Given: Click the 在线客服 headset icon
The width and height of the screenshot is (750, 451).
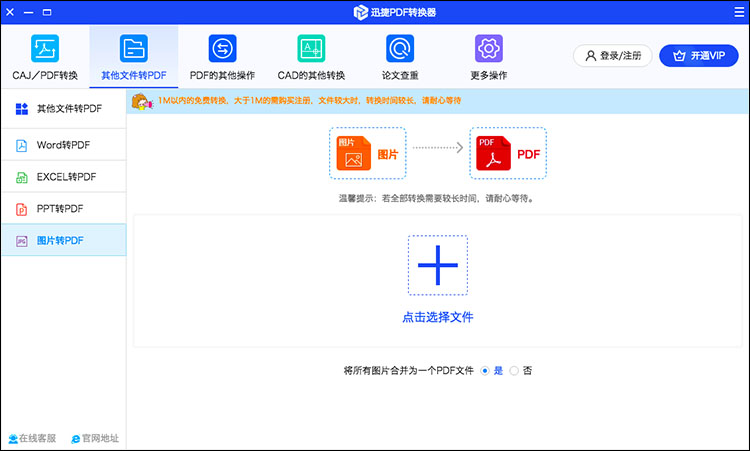Looking at the screenshot, I should point(13,439).
